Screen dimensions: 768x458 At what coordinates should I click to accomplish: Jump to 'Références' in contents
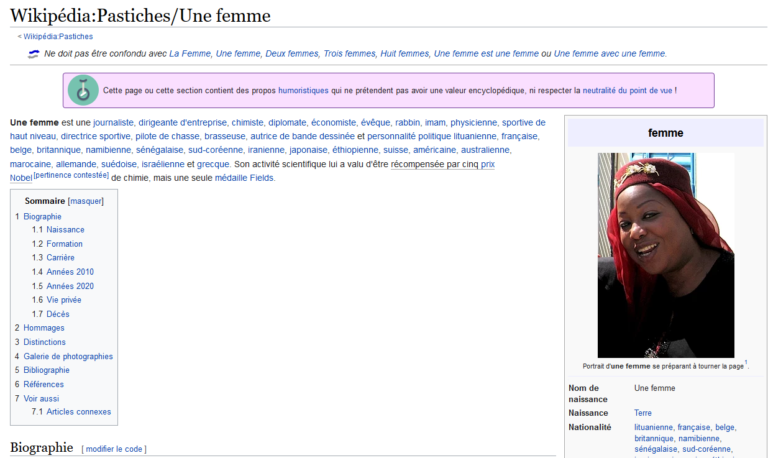coord(44,384)
